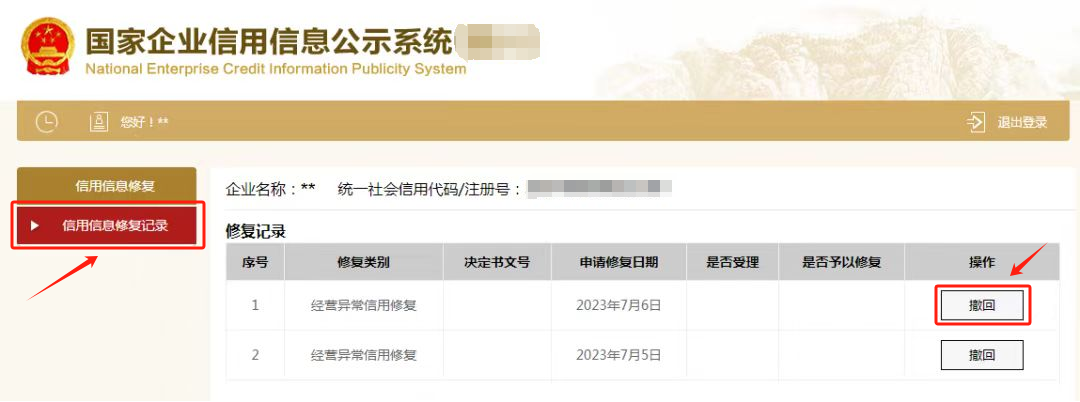Click the 统一社会信用代码/注册号 label

pyautogui.click(x=429, y=189)
